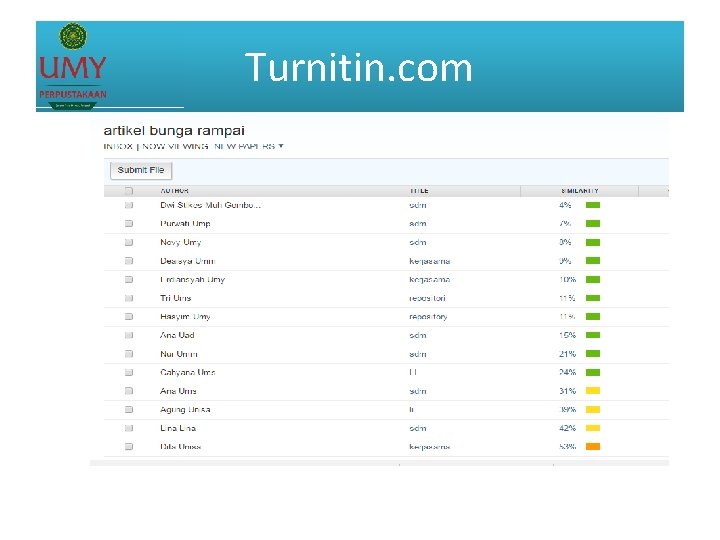Image resolution: width=720 pixels, height=540 pixels.
Task: Click author name Novy Umy
Action: click(180, 242)
